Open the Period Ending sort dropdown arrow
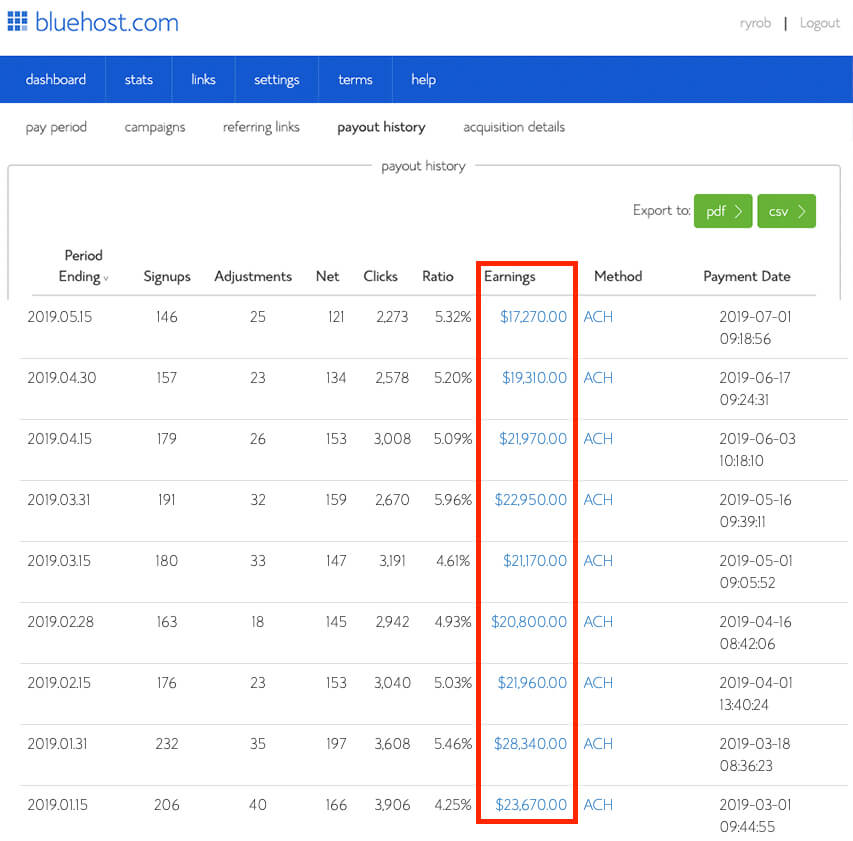 pyautogui.click(x=106, y=278)
